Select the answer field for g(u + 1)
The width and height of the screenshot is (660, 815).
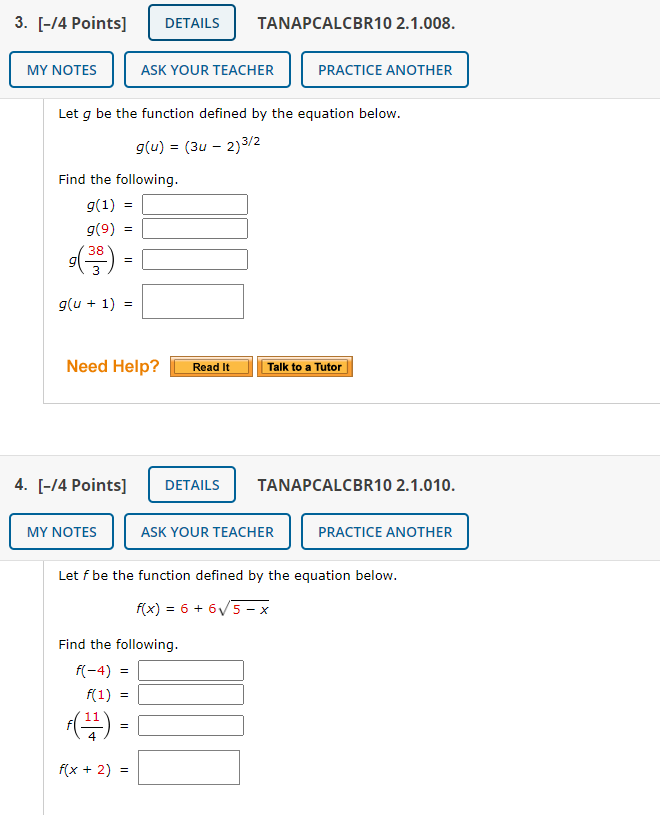(x=191, y=301)
